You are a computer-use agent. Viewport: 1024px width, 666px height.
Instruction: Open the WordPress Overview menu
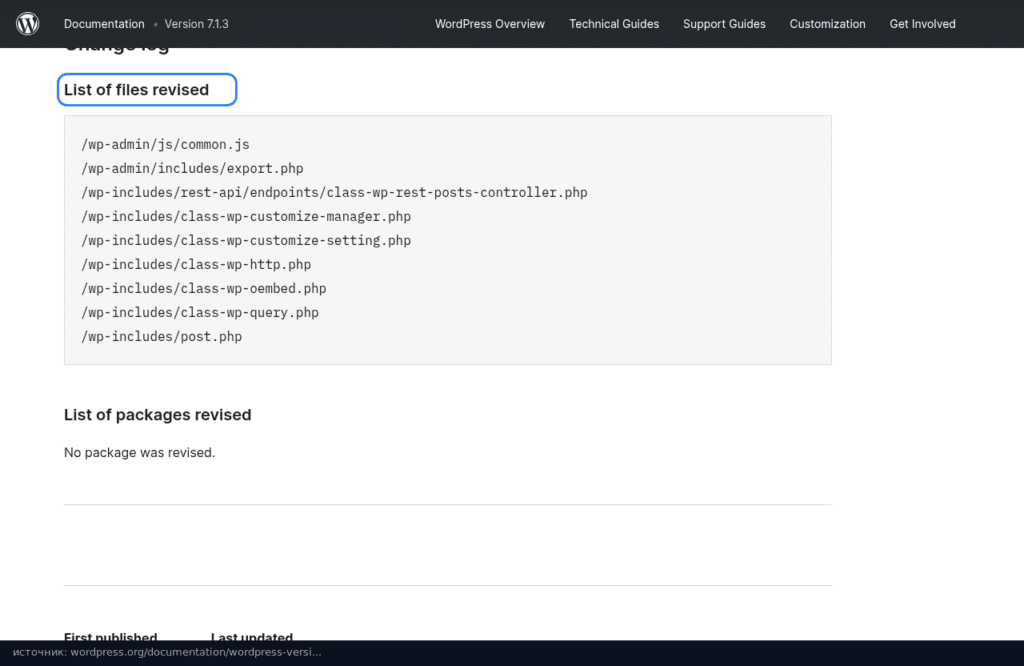click(490, 24)
